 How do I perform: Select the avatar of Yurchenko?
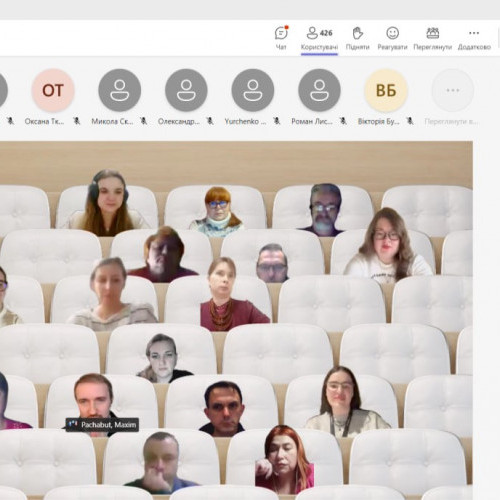tap(253, 90)
